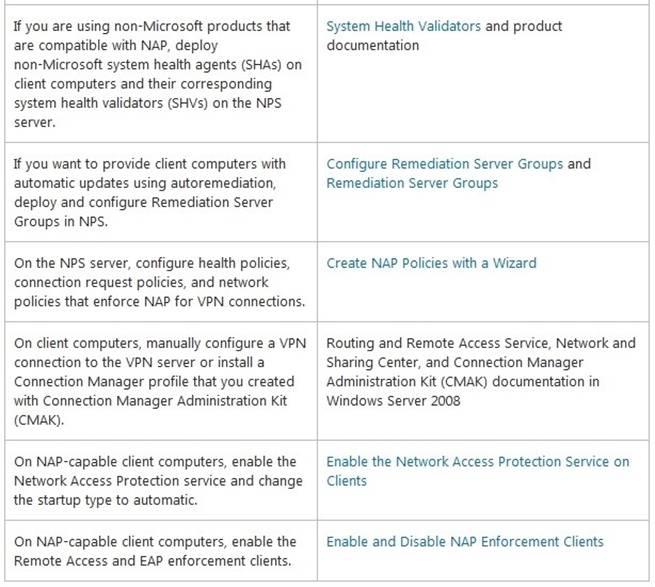Click the 'Groups in NPS.' text line
Image resolution: width=655 pixels, height=587 pixels.
click(x=61, y=221)
